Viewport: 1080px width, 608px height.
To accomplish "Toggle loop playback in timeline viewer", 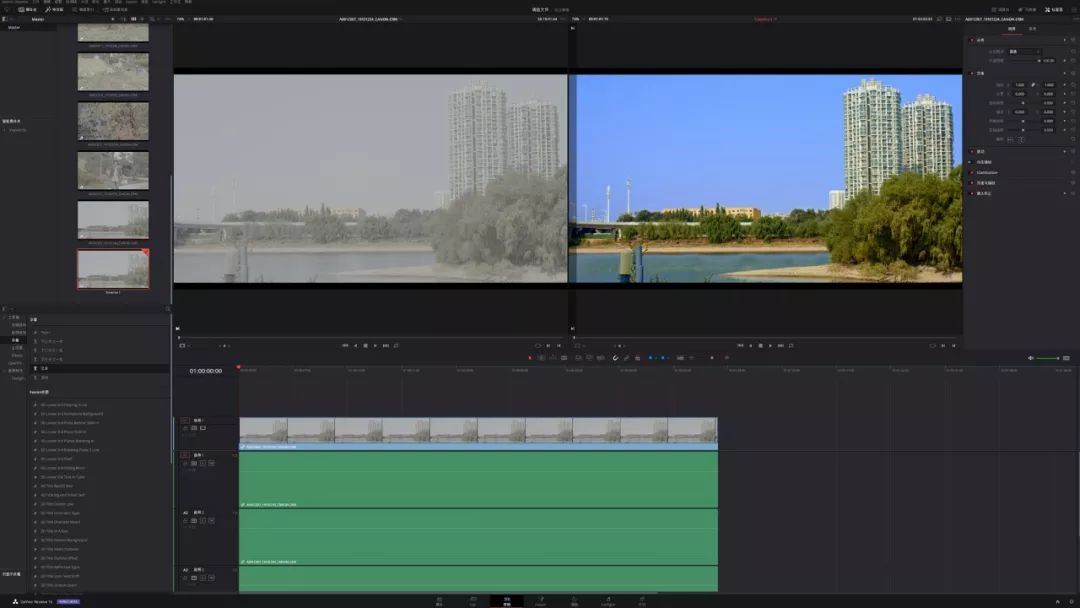I will click(791, 346).
